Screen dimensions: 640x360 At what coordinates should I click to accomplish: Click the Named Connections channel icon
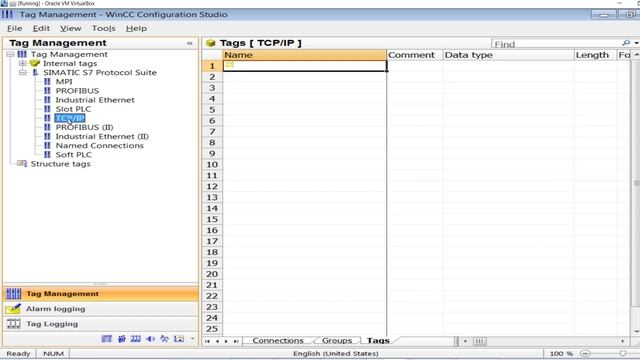47,145
